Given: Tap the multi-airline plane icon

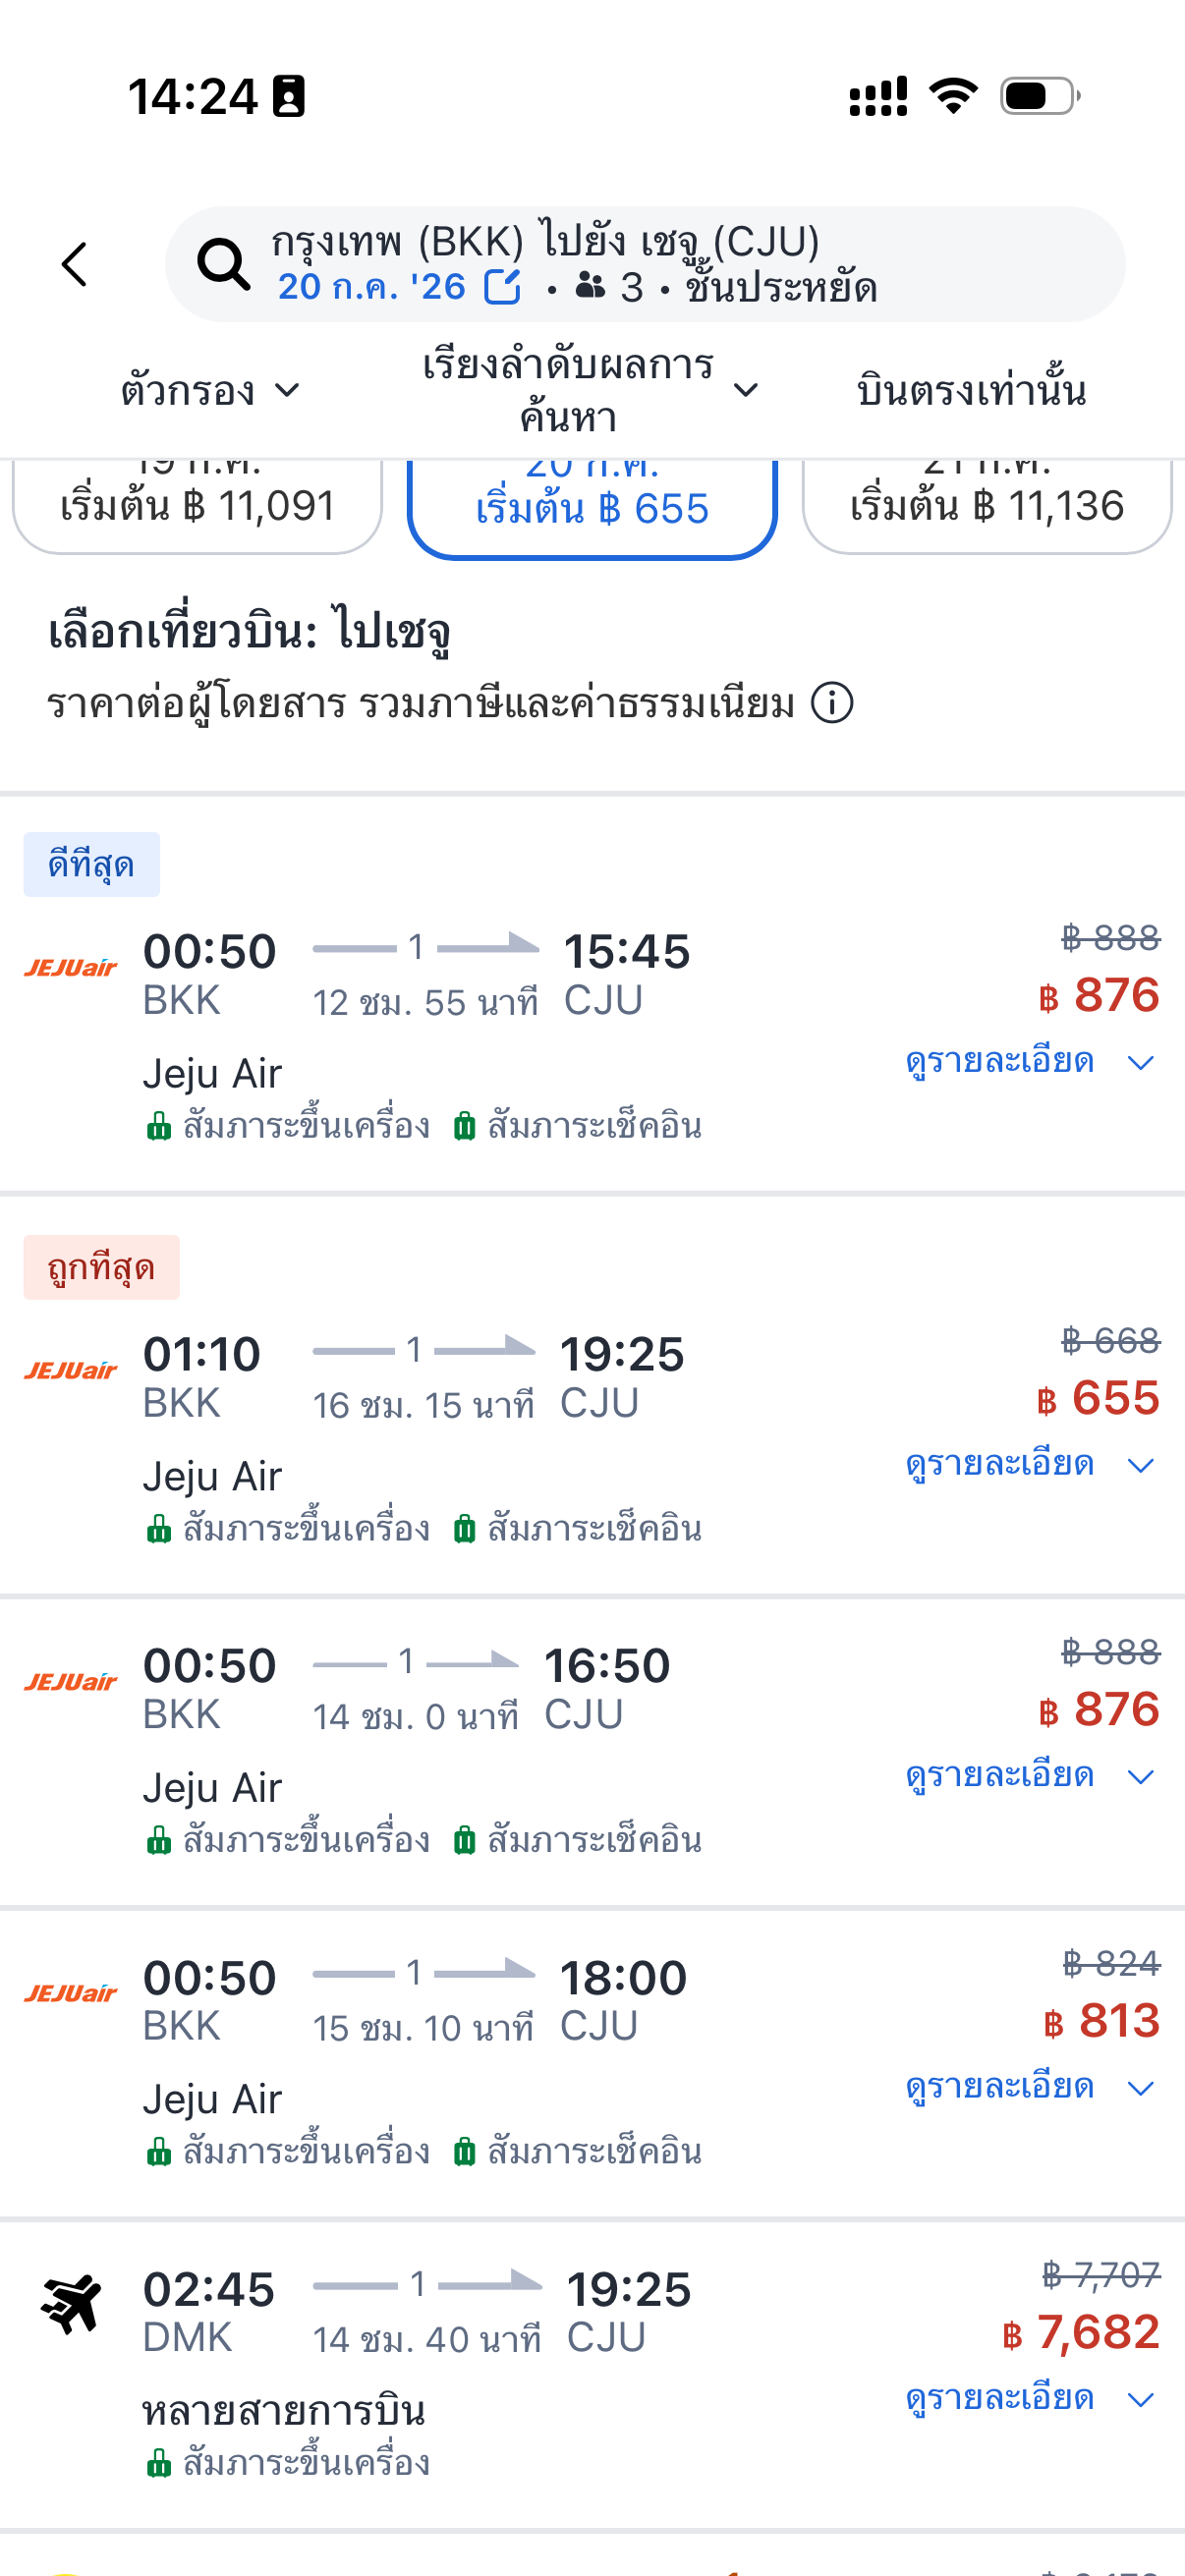Looking at the screenshot, I should pyautogui.click(x=71, y=2304).
